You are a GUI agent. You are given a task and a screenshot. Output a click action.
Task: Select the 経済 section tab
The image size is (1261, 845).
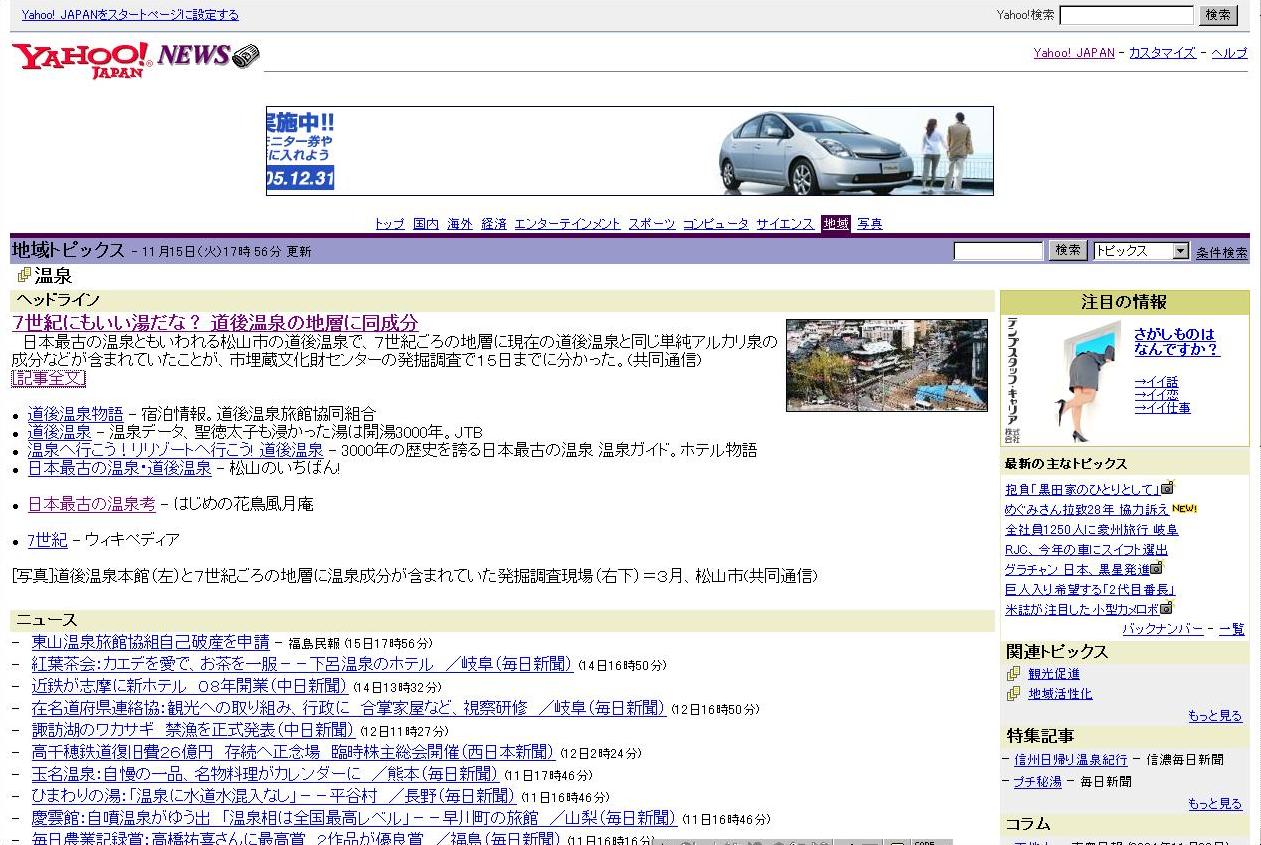494,224
